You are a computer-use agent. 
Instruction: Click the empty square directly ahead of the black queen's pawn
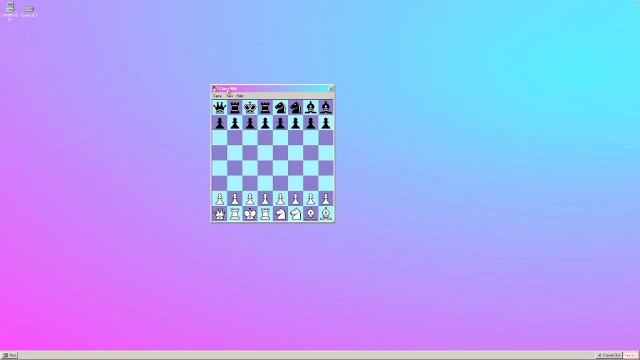[x=220, y=138]
